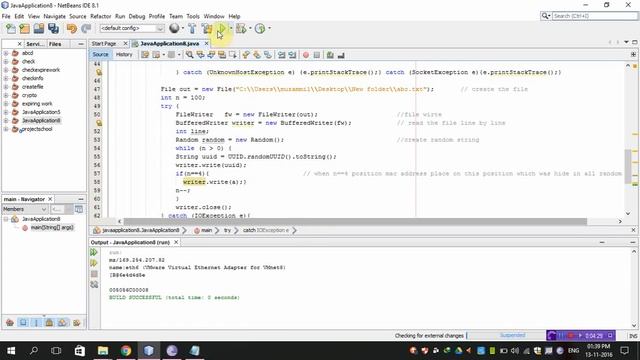Image resolution: width=640 pixels, height=360 pixels.
Task: Expand the check project node
Action: [x=6, y=62]
